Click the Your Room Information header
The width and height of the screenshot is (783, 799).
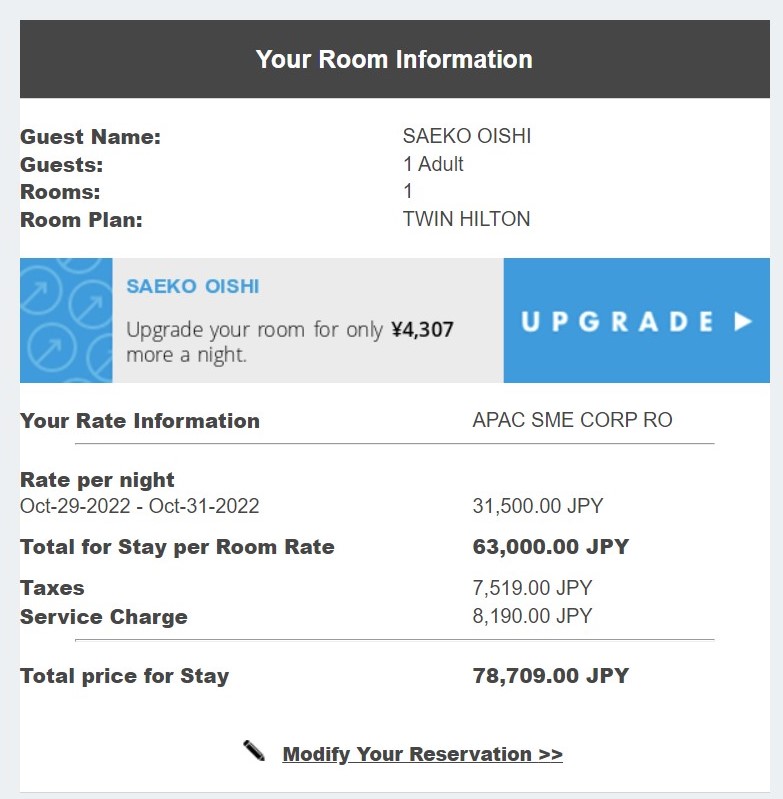coord(394,59)
